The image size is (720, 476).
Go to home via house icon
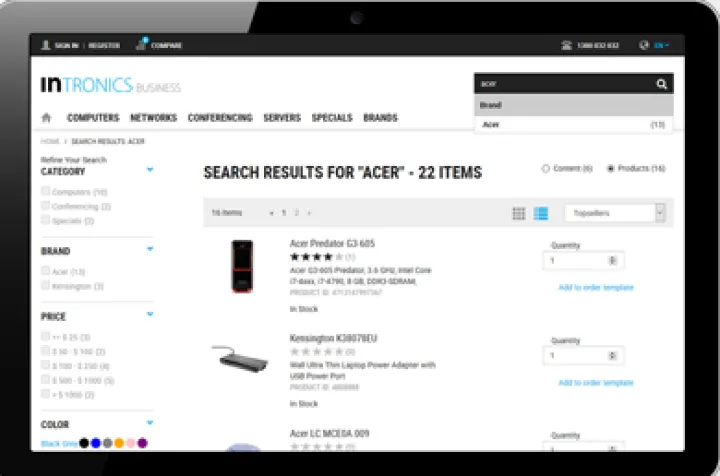click(46, 118)
